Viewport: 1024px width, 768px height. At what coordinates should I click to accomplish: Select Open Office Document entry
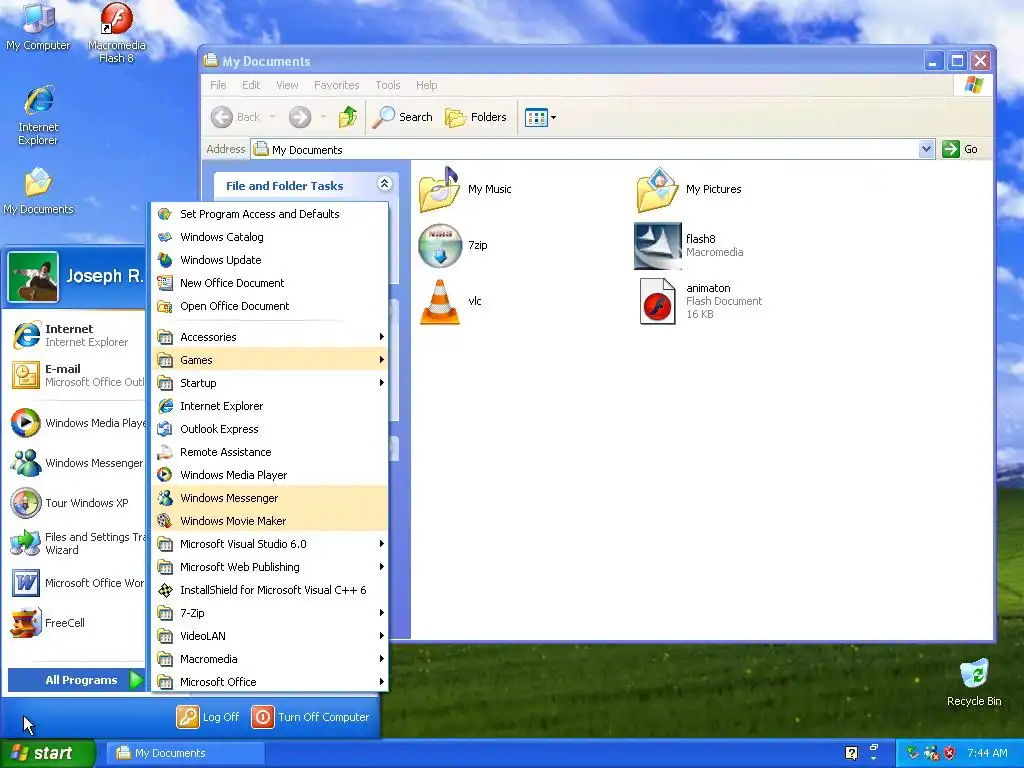(x=270, y=306)
